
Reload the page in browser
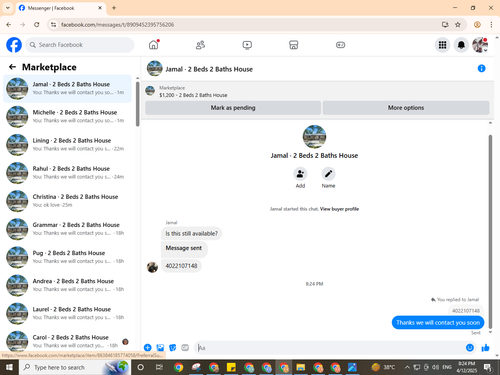(x=37, y=25)
